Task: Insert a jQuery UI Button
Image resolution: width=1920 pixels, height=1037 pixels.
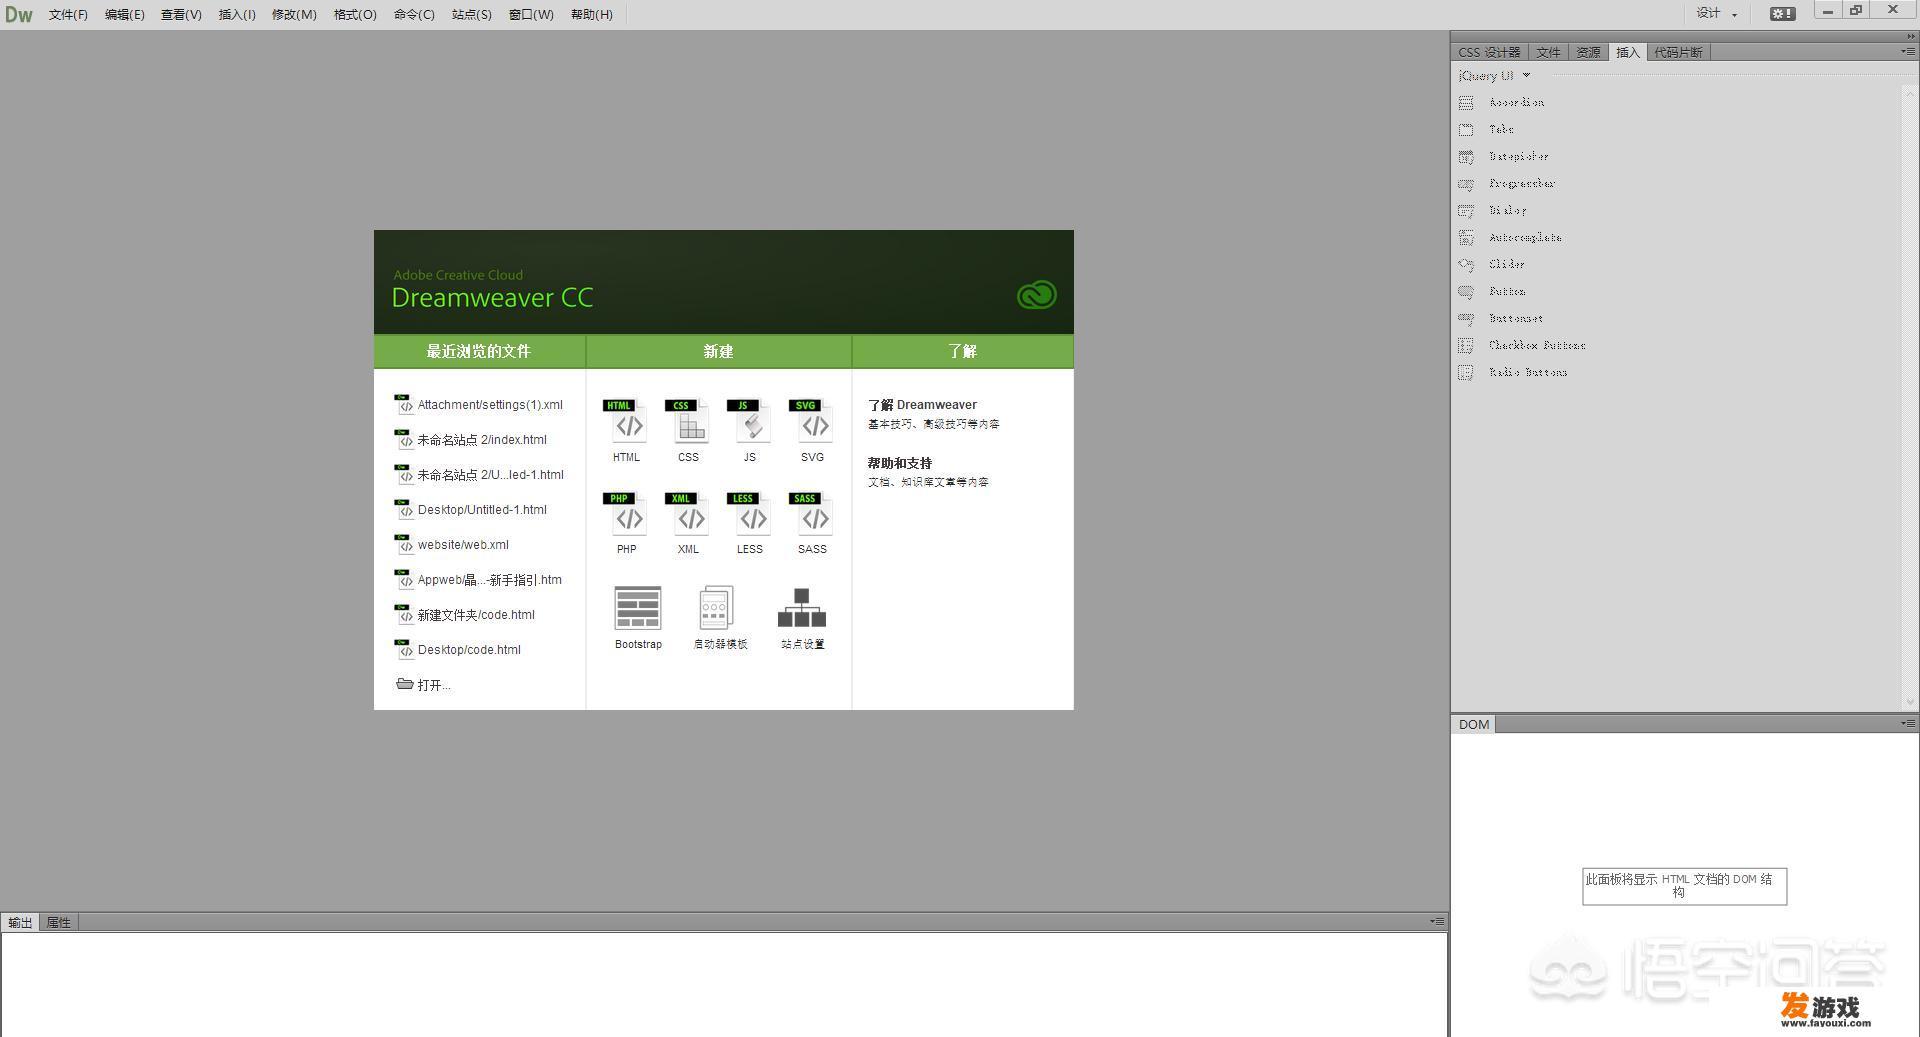Action: pyautogui.click(x=1492, y=291)
